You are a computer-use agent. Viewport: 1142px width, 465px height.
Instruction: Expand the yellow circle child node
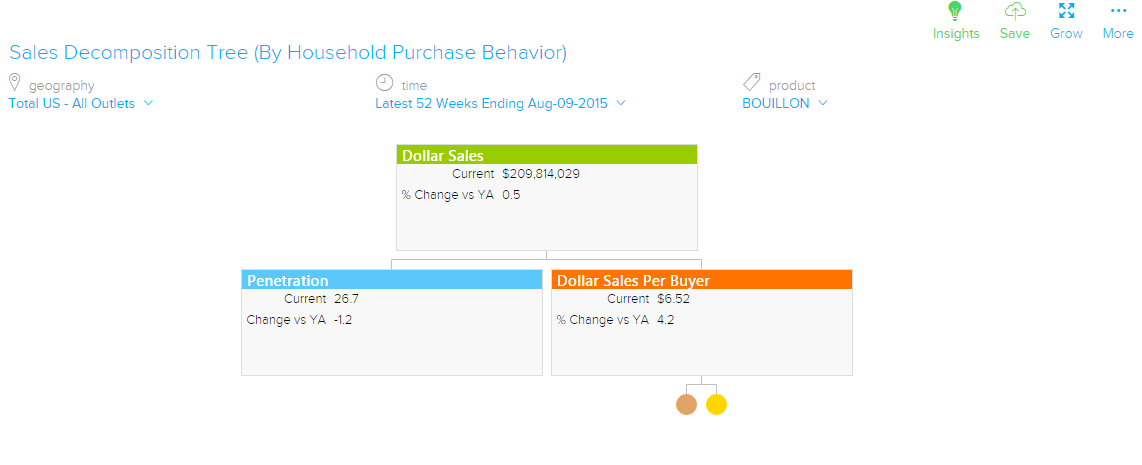tap(716, 404)
